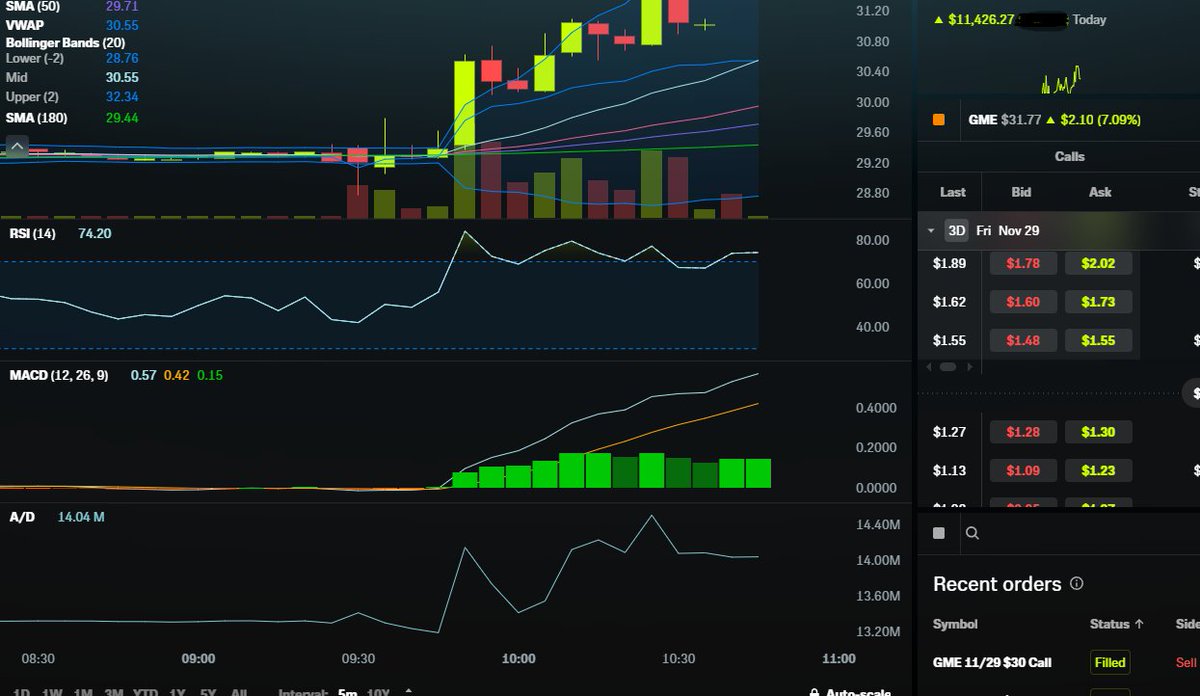1200x696 pixels.
Task: Click the Recent orders heading
Action: coord(997,584)
